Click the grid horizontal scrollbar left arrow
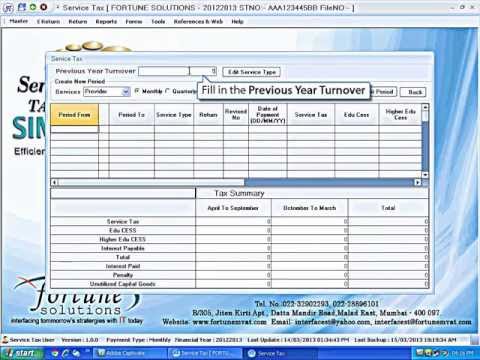Viewport: 480px width, 360px height. point(55,182)
